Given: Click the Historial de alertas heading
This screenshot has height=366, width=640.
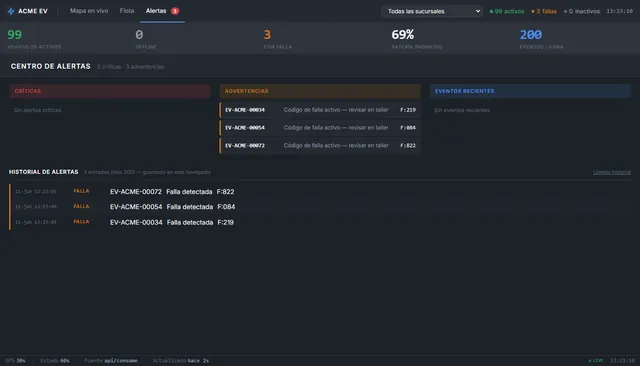Looking at the screenshot, I should point(44,172).
